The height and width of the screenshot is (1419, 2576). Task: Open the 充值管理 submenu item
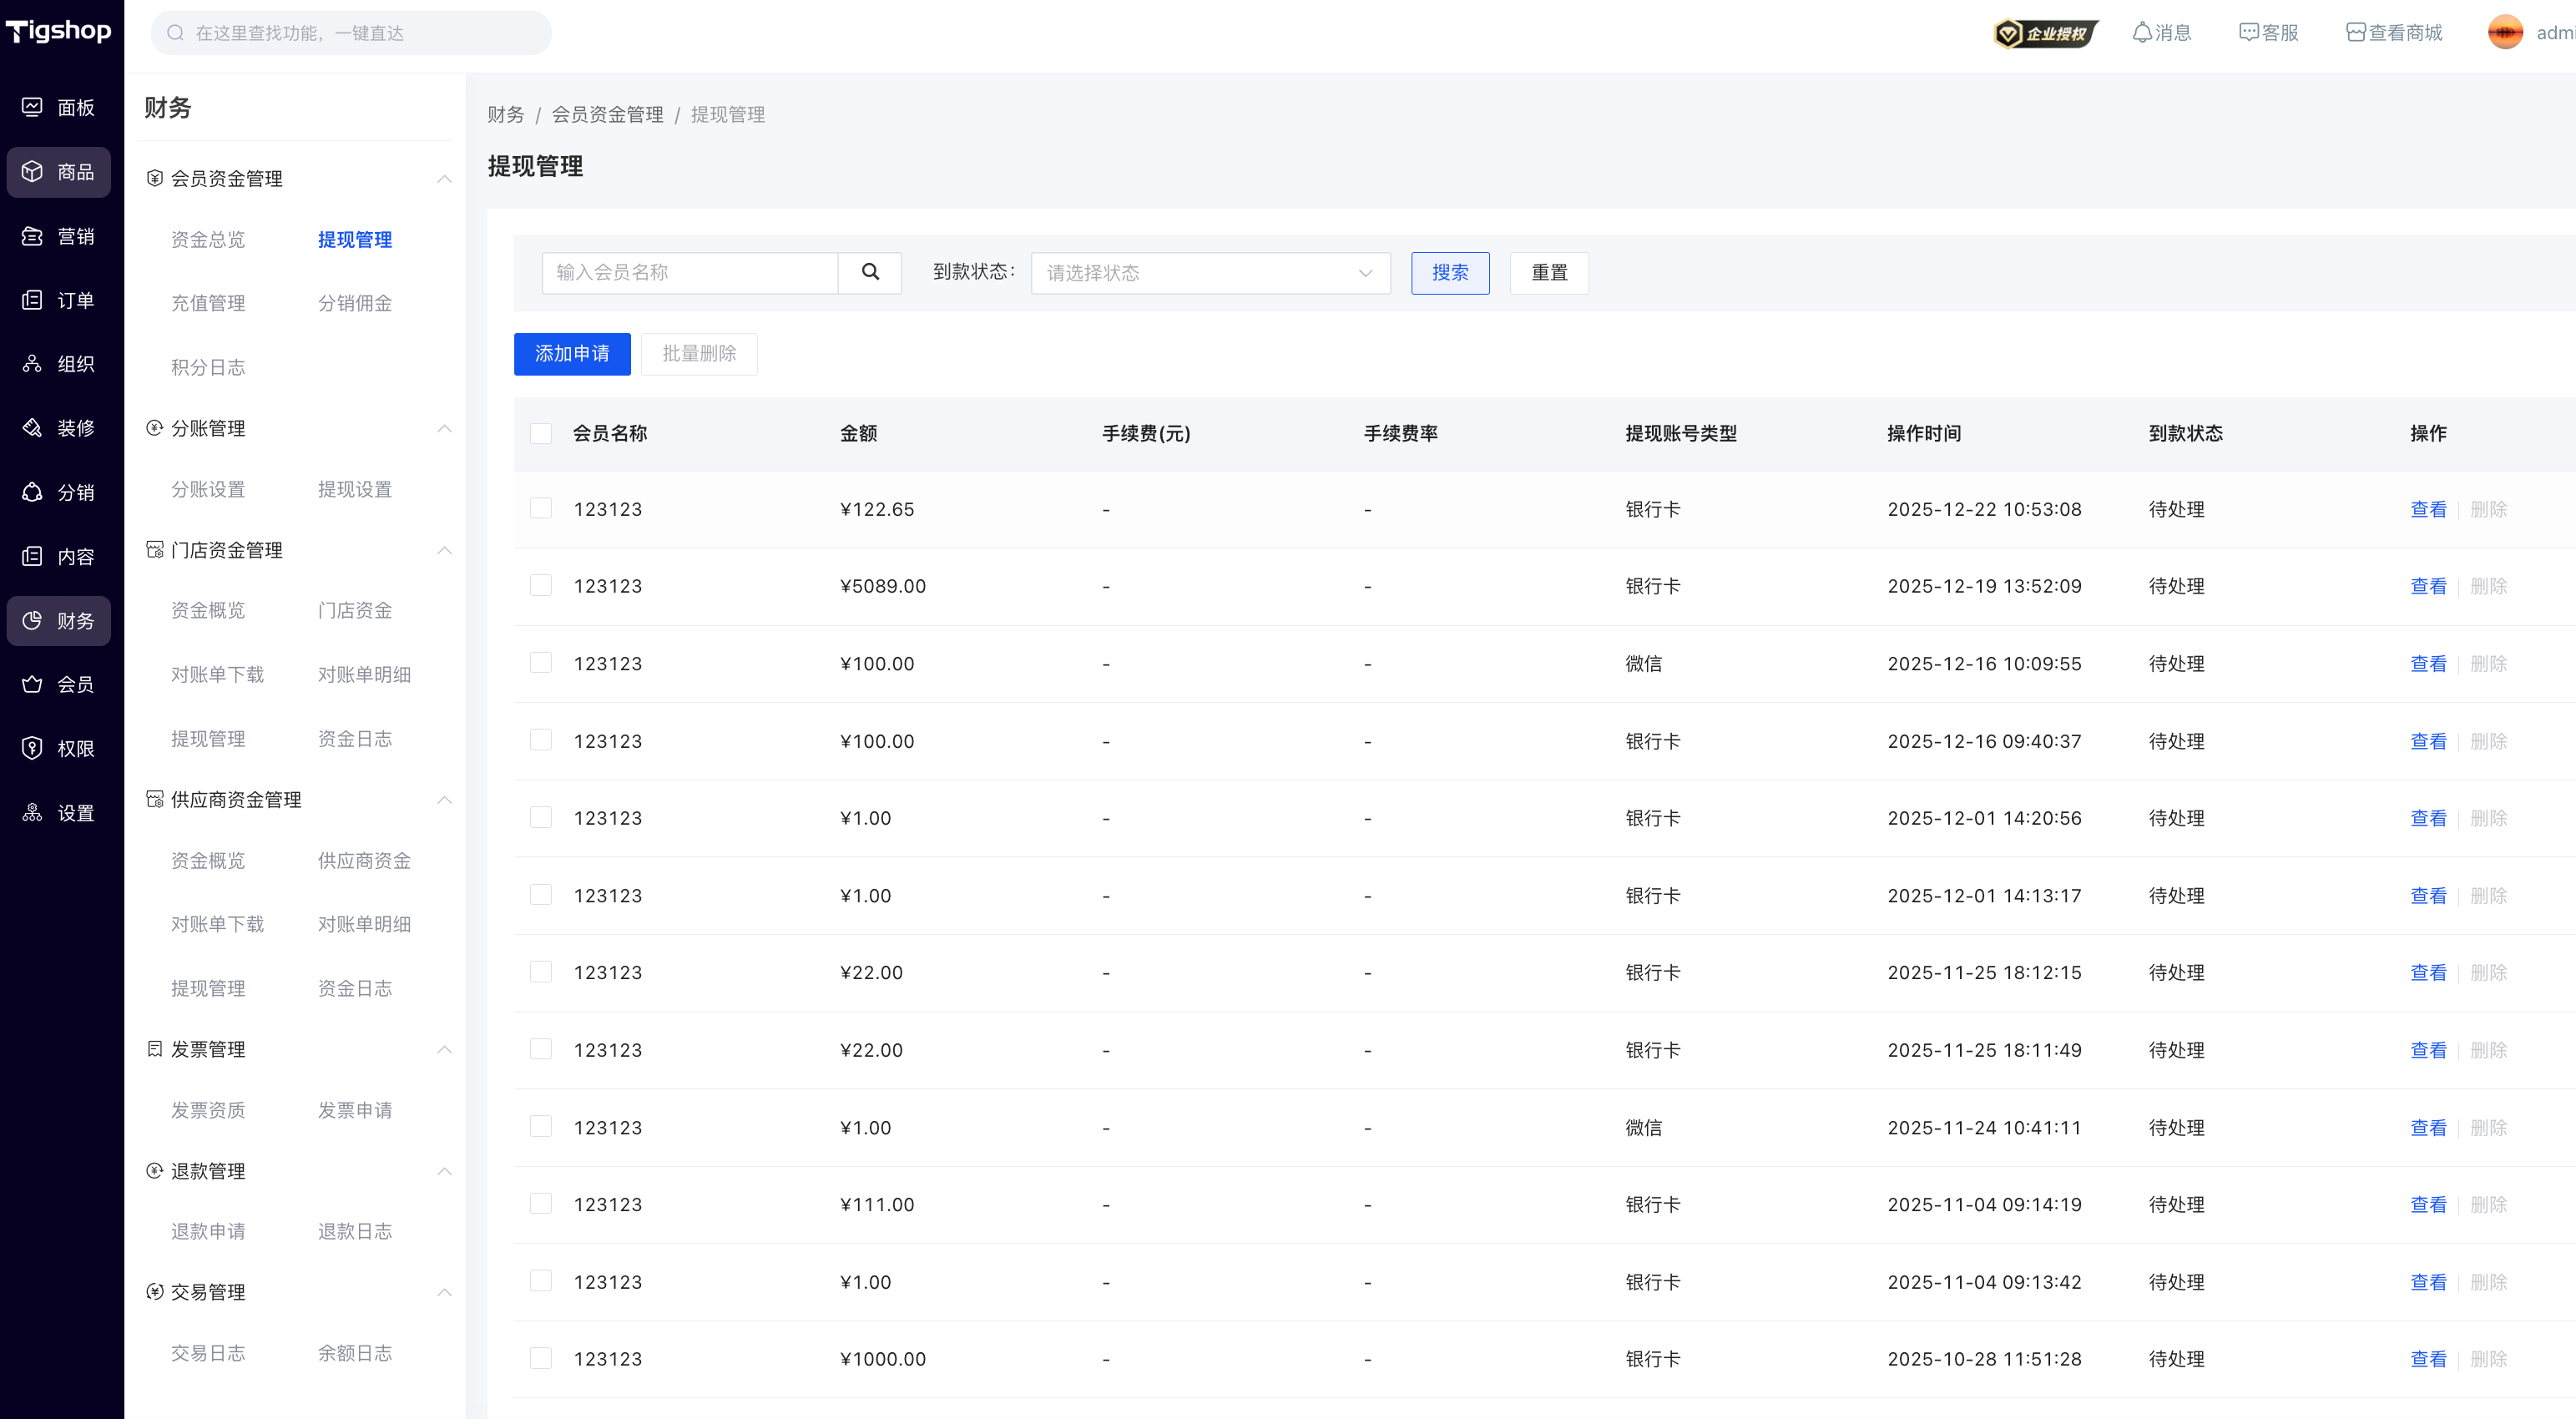click(208, 303)
